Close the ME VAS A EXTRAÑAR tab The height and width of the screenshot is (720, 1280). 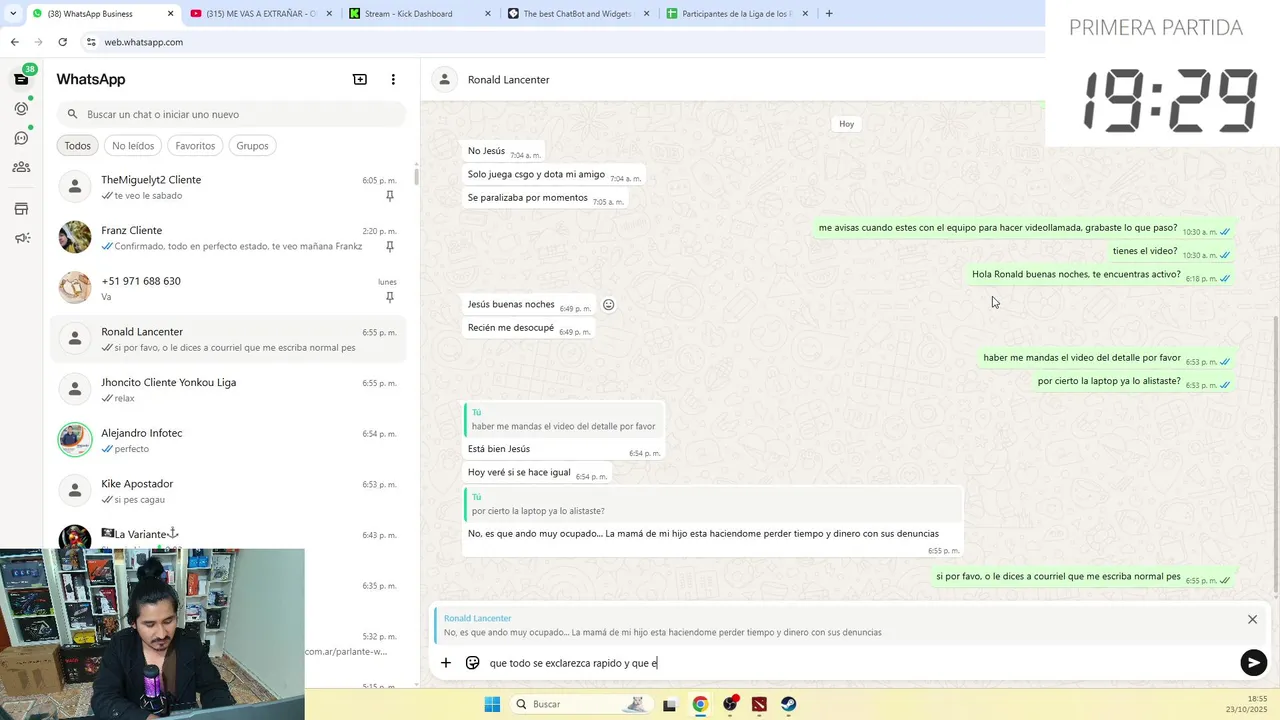coord(329,13)
